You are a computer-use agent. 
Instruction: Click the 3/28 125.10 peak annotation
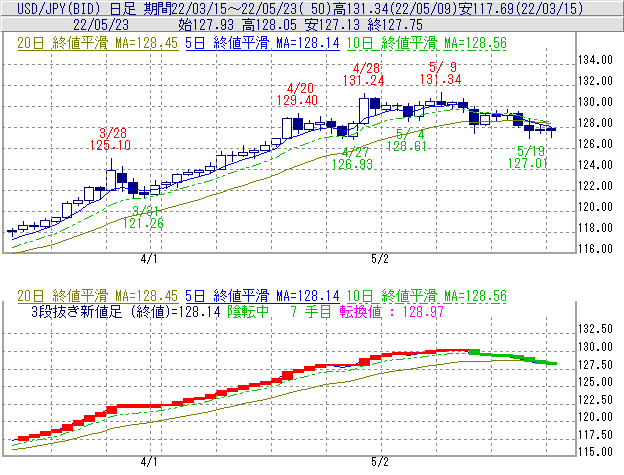pyautogui.click(x=110, y=139)
